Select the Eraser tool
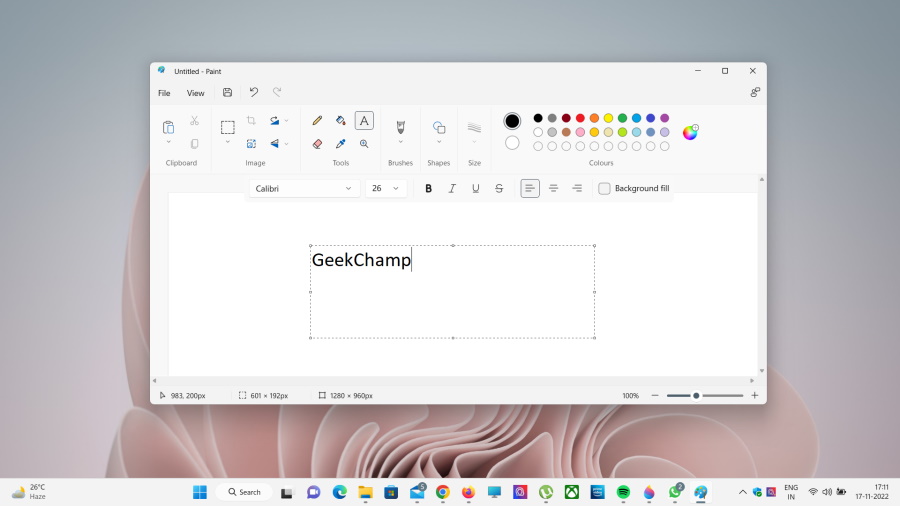Image resolution: width=900 pixels, height=506 pixels. (317, 143)
